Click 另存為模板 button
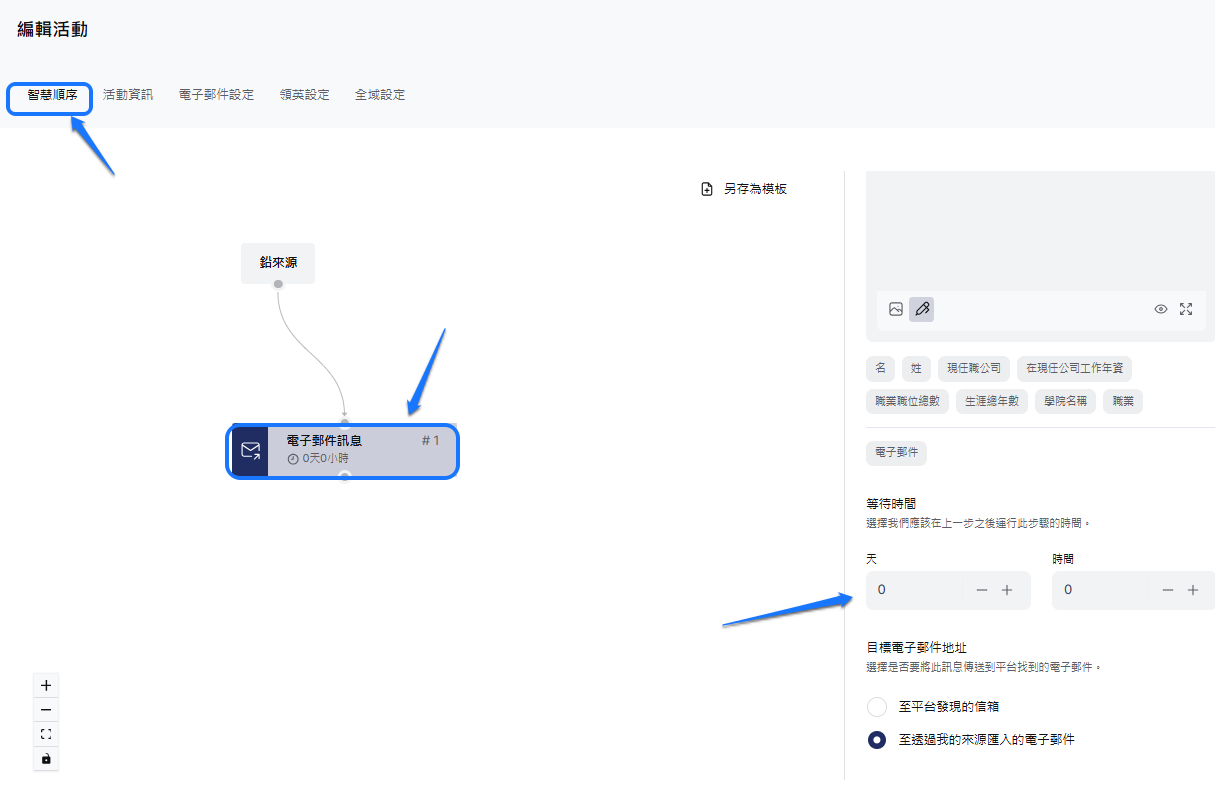Viewport: 1215px width, 793px height. coord(745,188)
